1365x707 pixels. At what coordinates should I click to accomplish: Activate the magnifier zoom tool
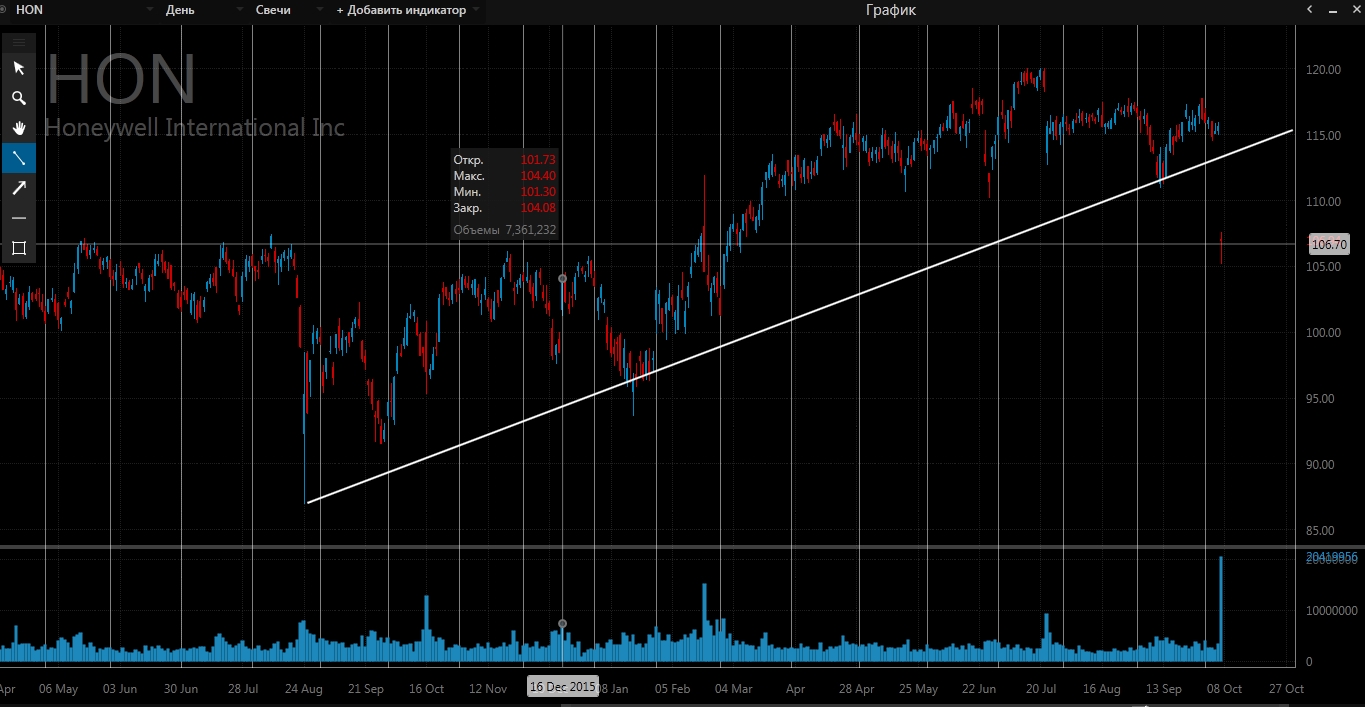(x=18, y=98)
